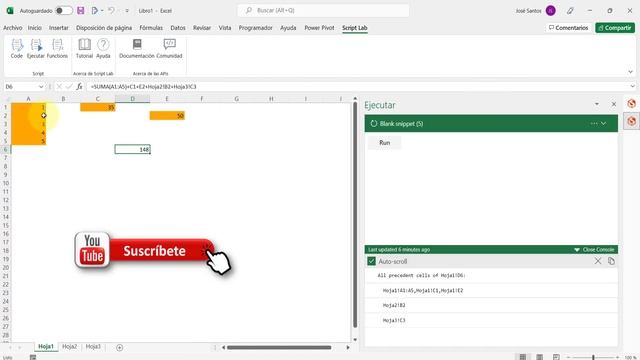The width and height of the screenshot is (640, 360).
Task: Close the Ejecutar task pane
Action: 613,104
